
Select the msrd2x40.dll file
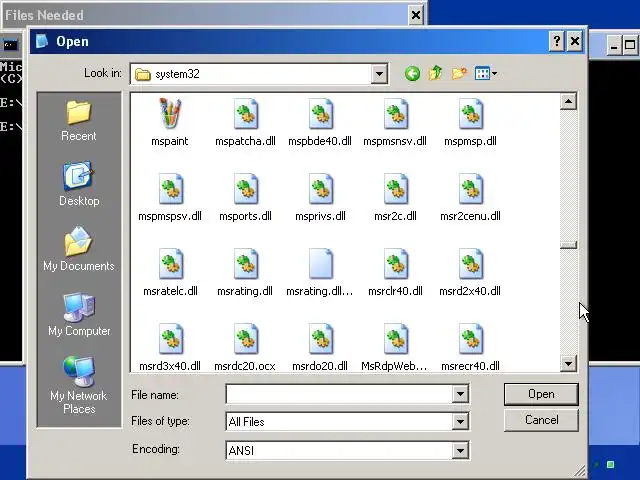pyautogui.click(x=470, y=272)
